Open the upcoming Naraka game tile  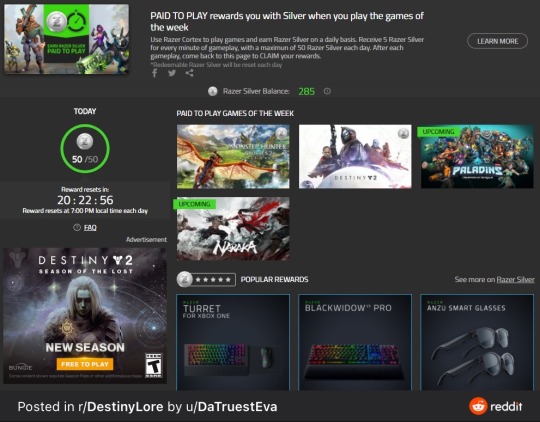[233, 228]
